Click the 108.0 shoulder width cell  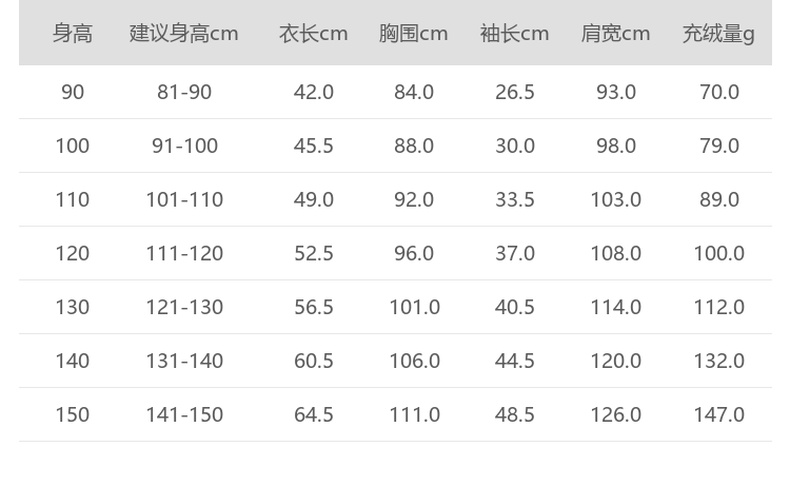point(615,254)
